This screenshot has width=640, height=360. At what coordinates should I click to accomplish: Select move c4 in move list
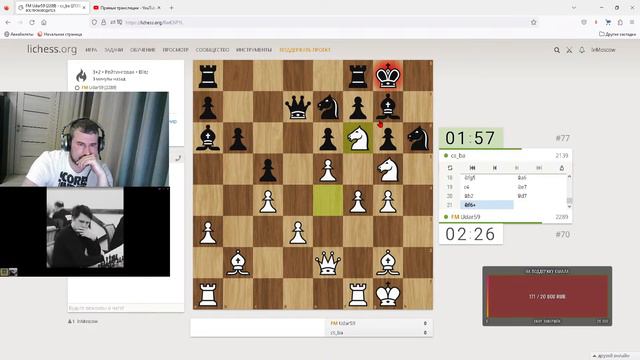point(467,187)
